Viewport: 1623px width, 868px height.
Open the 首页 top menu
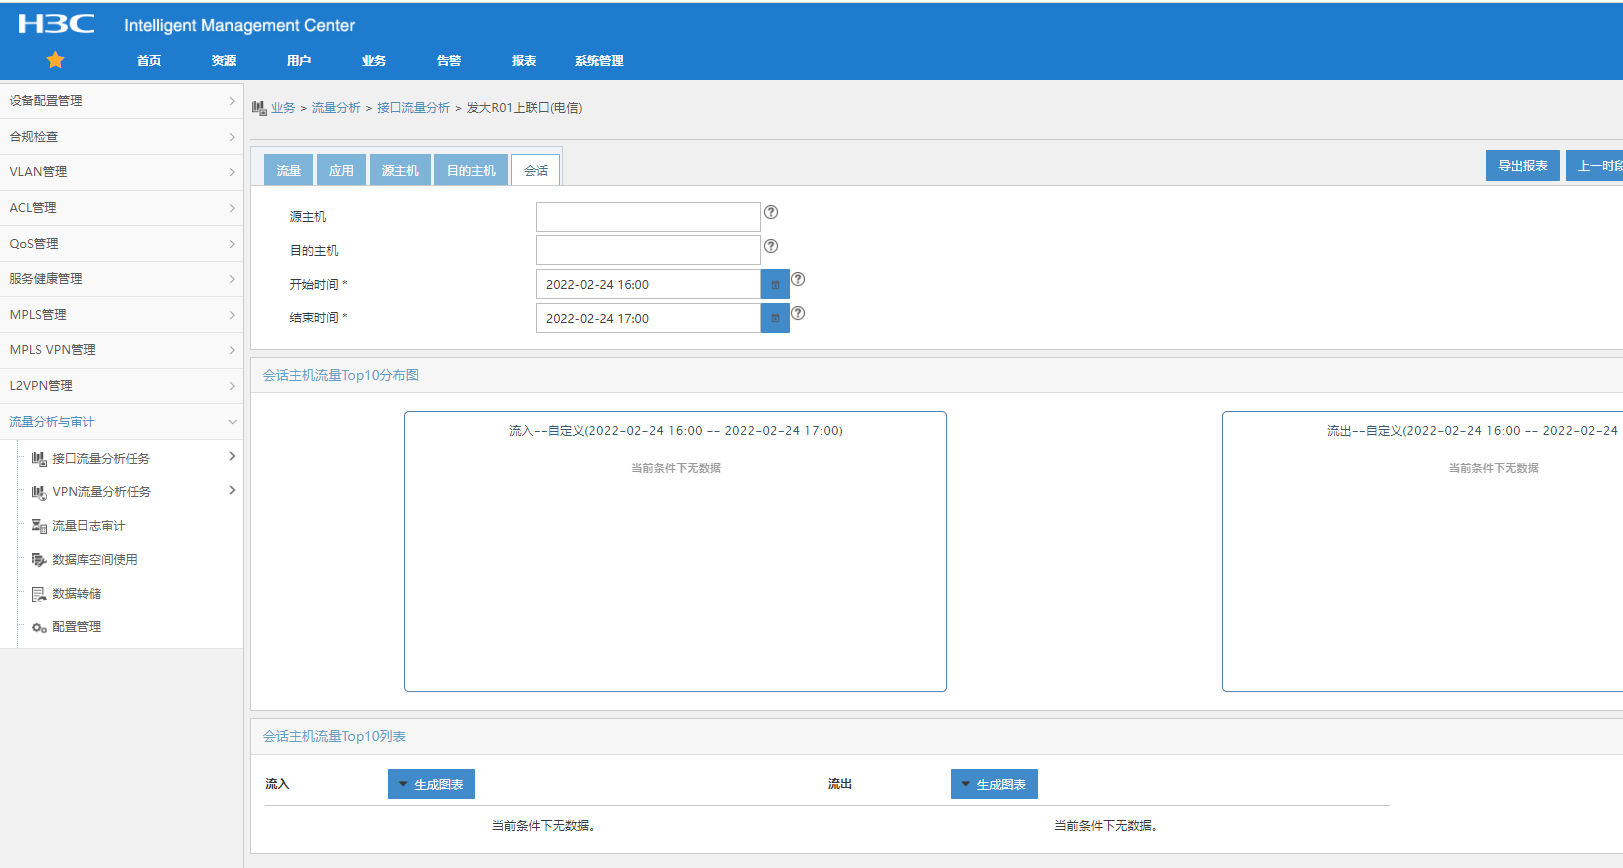point(149,61)
